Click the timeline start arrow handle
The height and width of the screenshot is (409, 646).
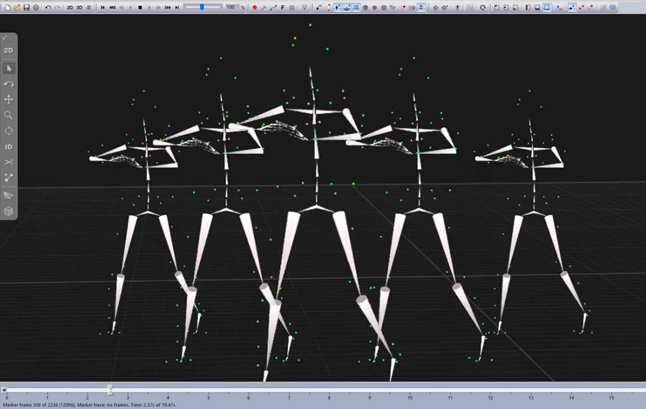point(4,390)
